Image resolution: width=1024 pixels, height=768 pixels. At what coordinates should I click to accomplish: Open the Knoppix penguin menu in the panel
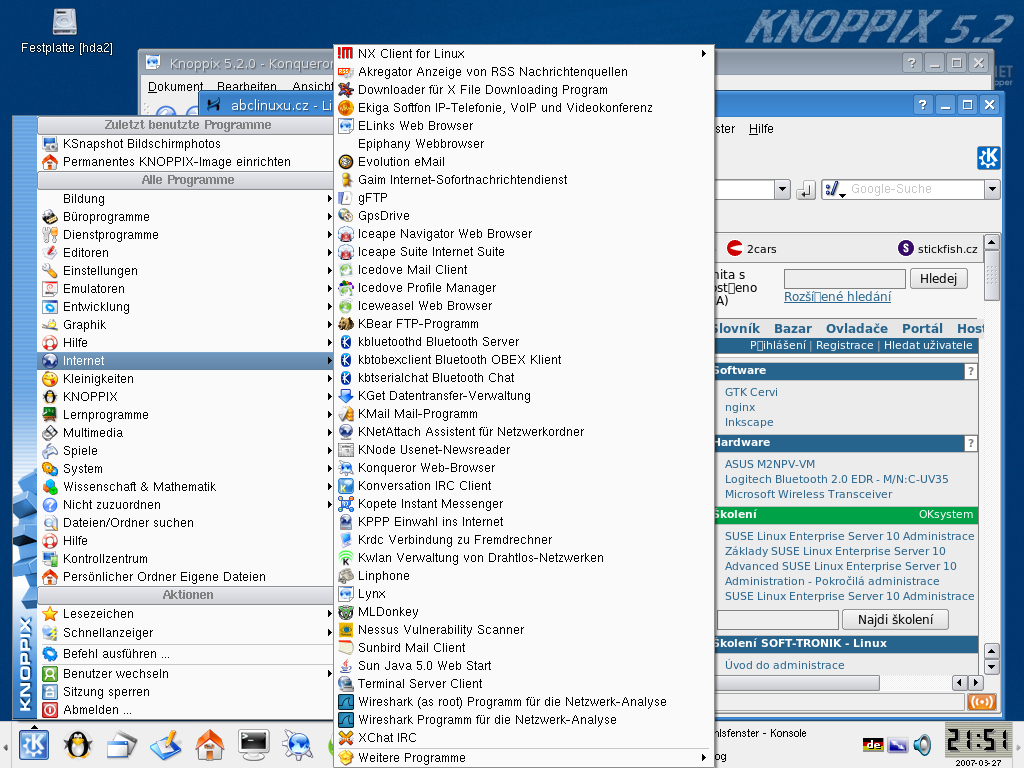[x=77, y=744]
